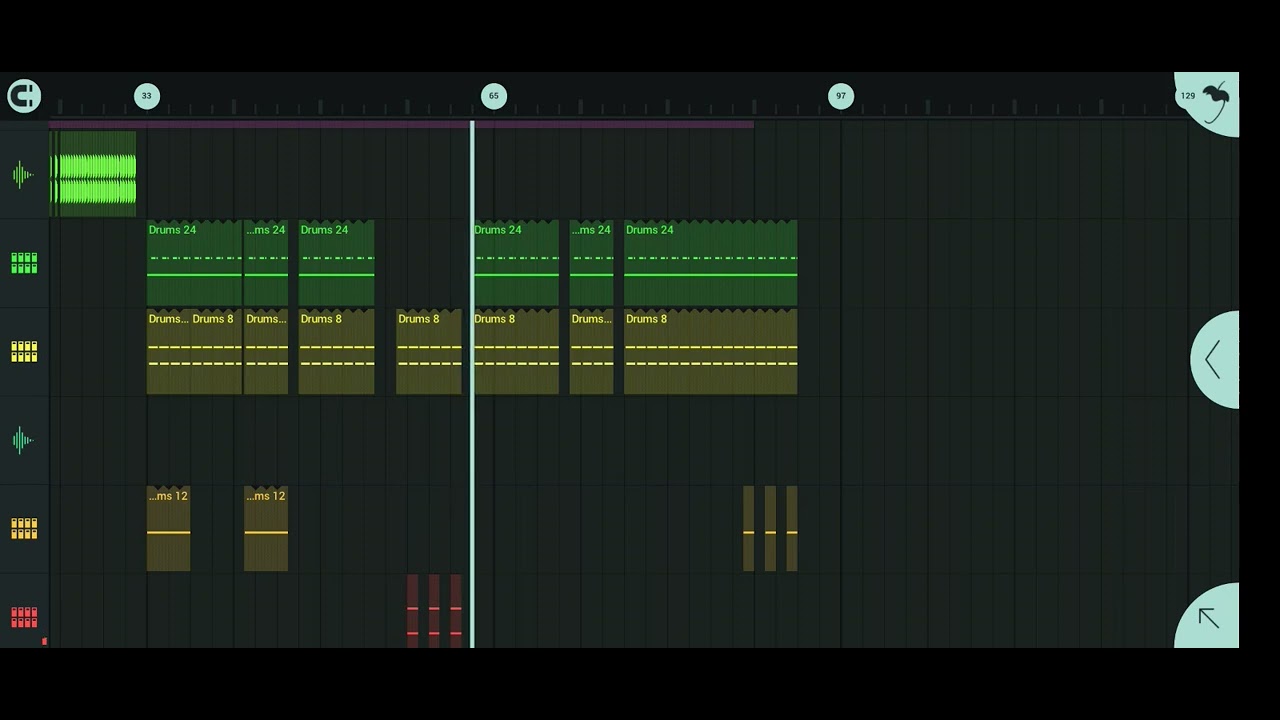Click the white playhead line
The image size is (1280, 720).
[472, 384]
